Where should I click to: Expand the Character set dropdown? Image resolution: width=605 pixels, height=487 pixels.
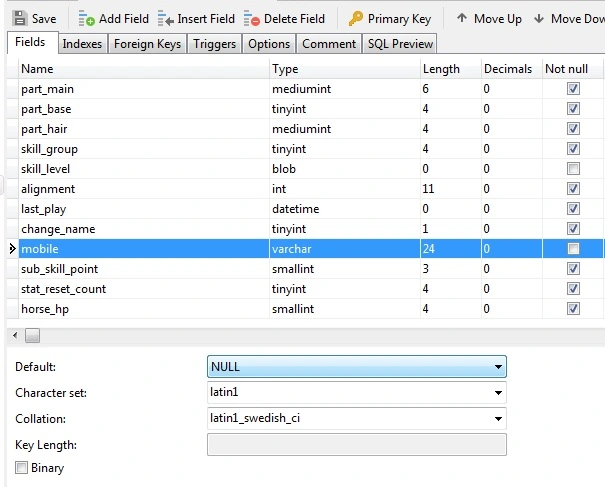tap(498, 392)
